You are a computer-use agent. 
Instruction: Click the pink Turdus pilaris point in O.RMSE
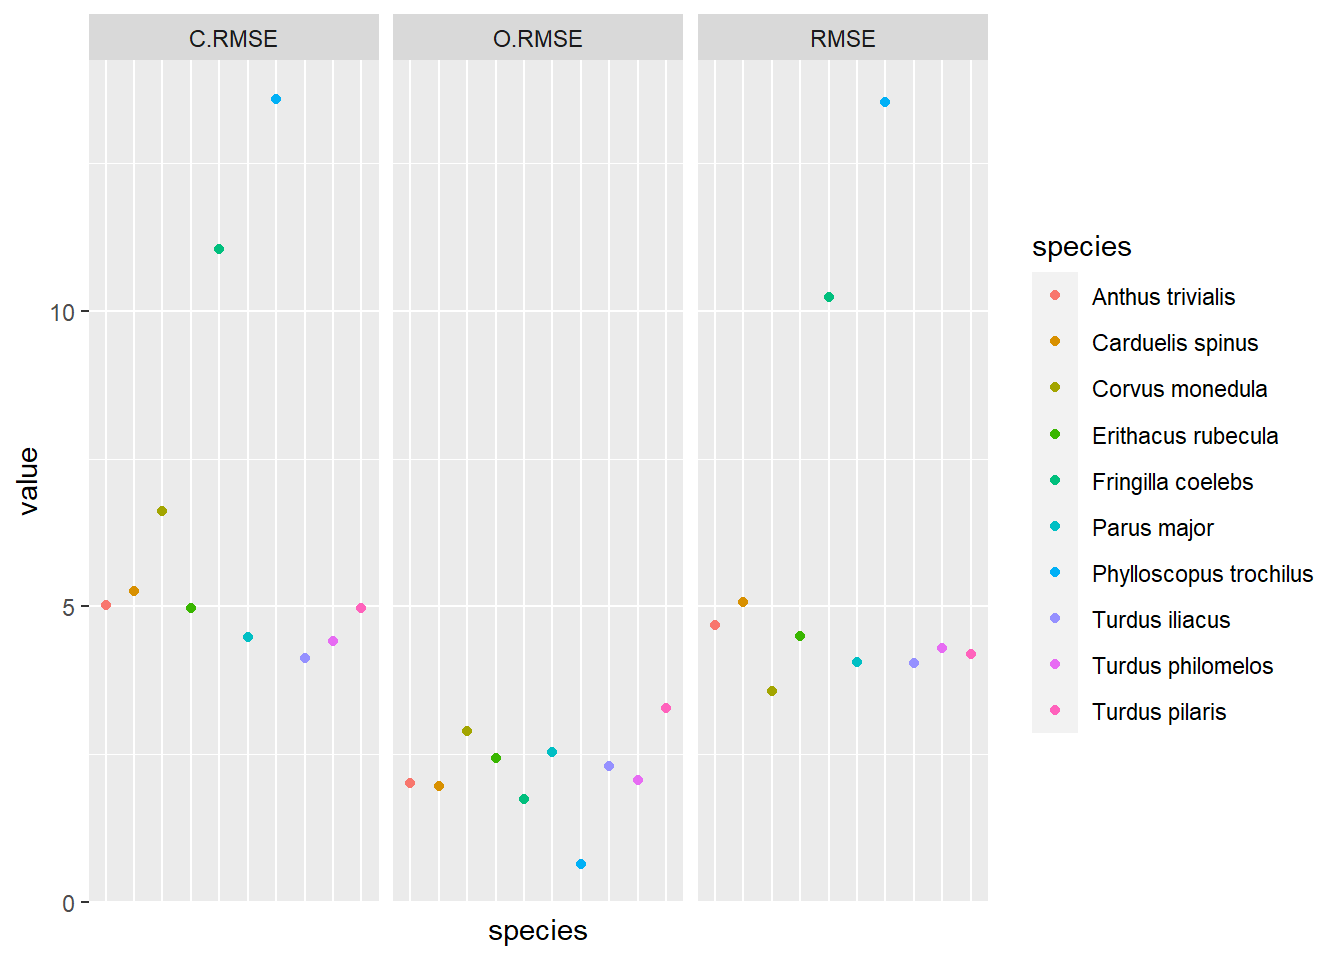[x=666, y=708]
